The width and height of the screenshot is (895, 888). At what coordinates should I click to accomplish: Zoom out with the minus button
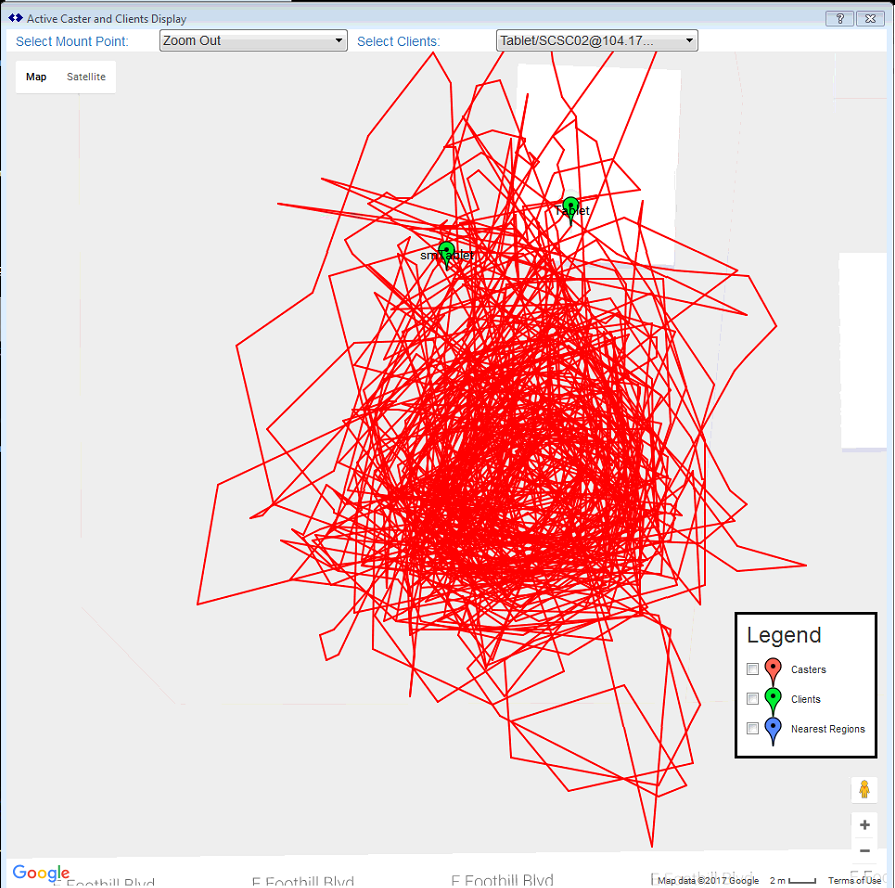pos(865,851)
